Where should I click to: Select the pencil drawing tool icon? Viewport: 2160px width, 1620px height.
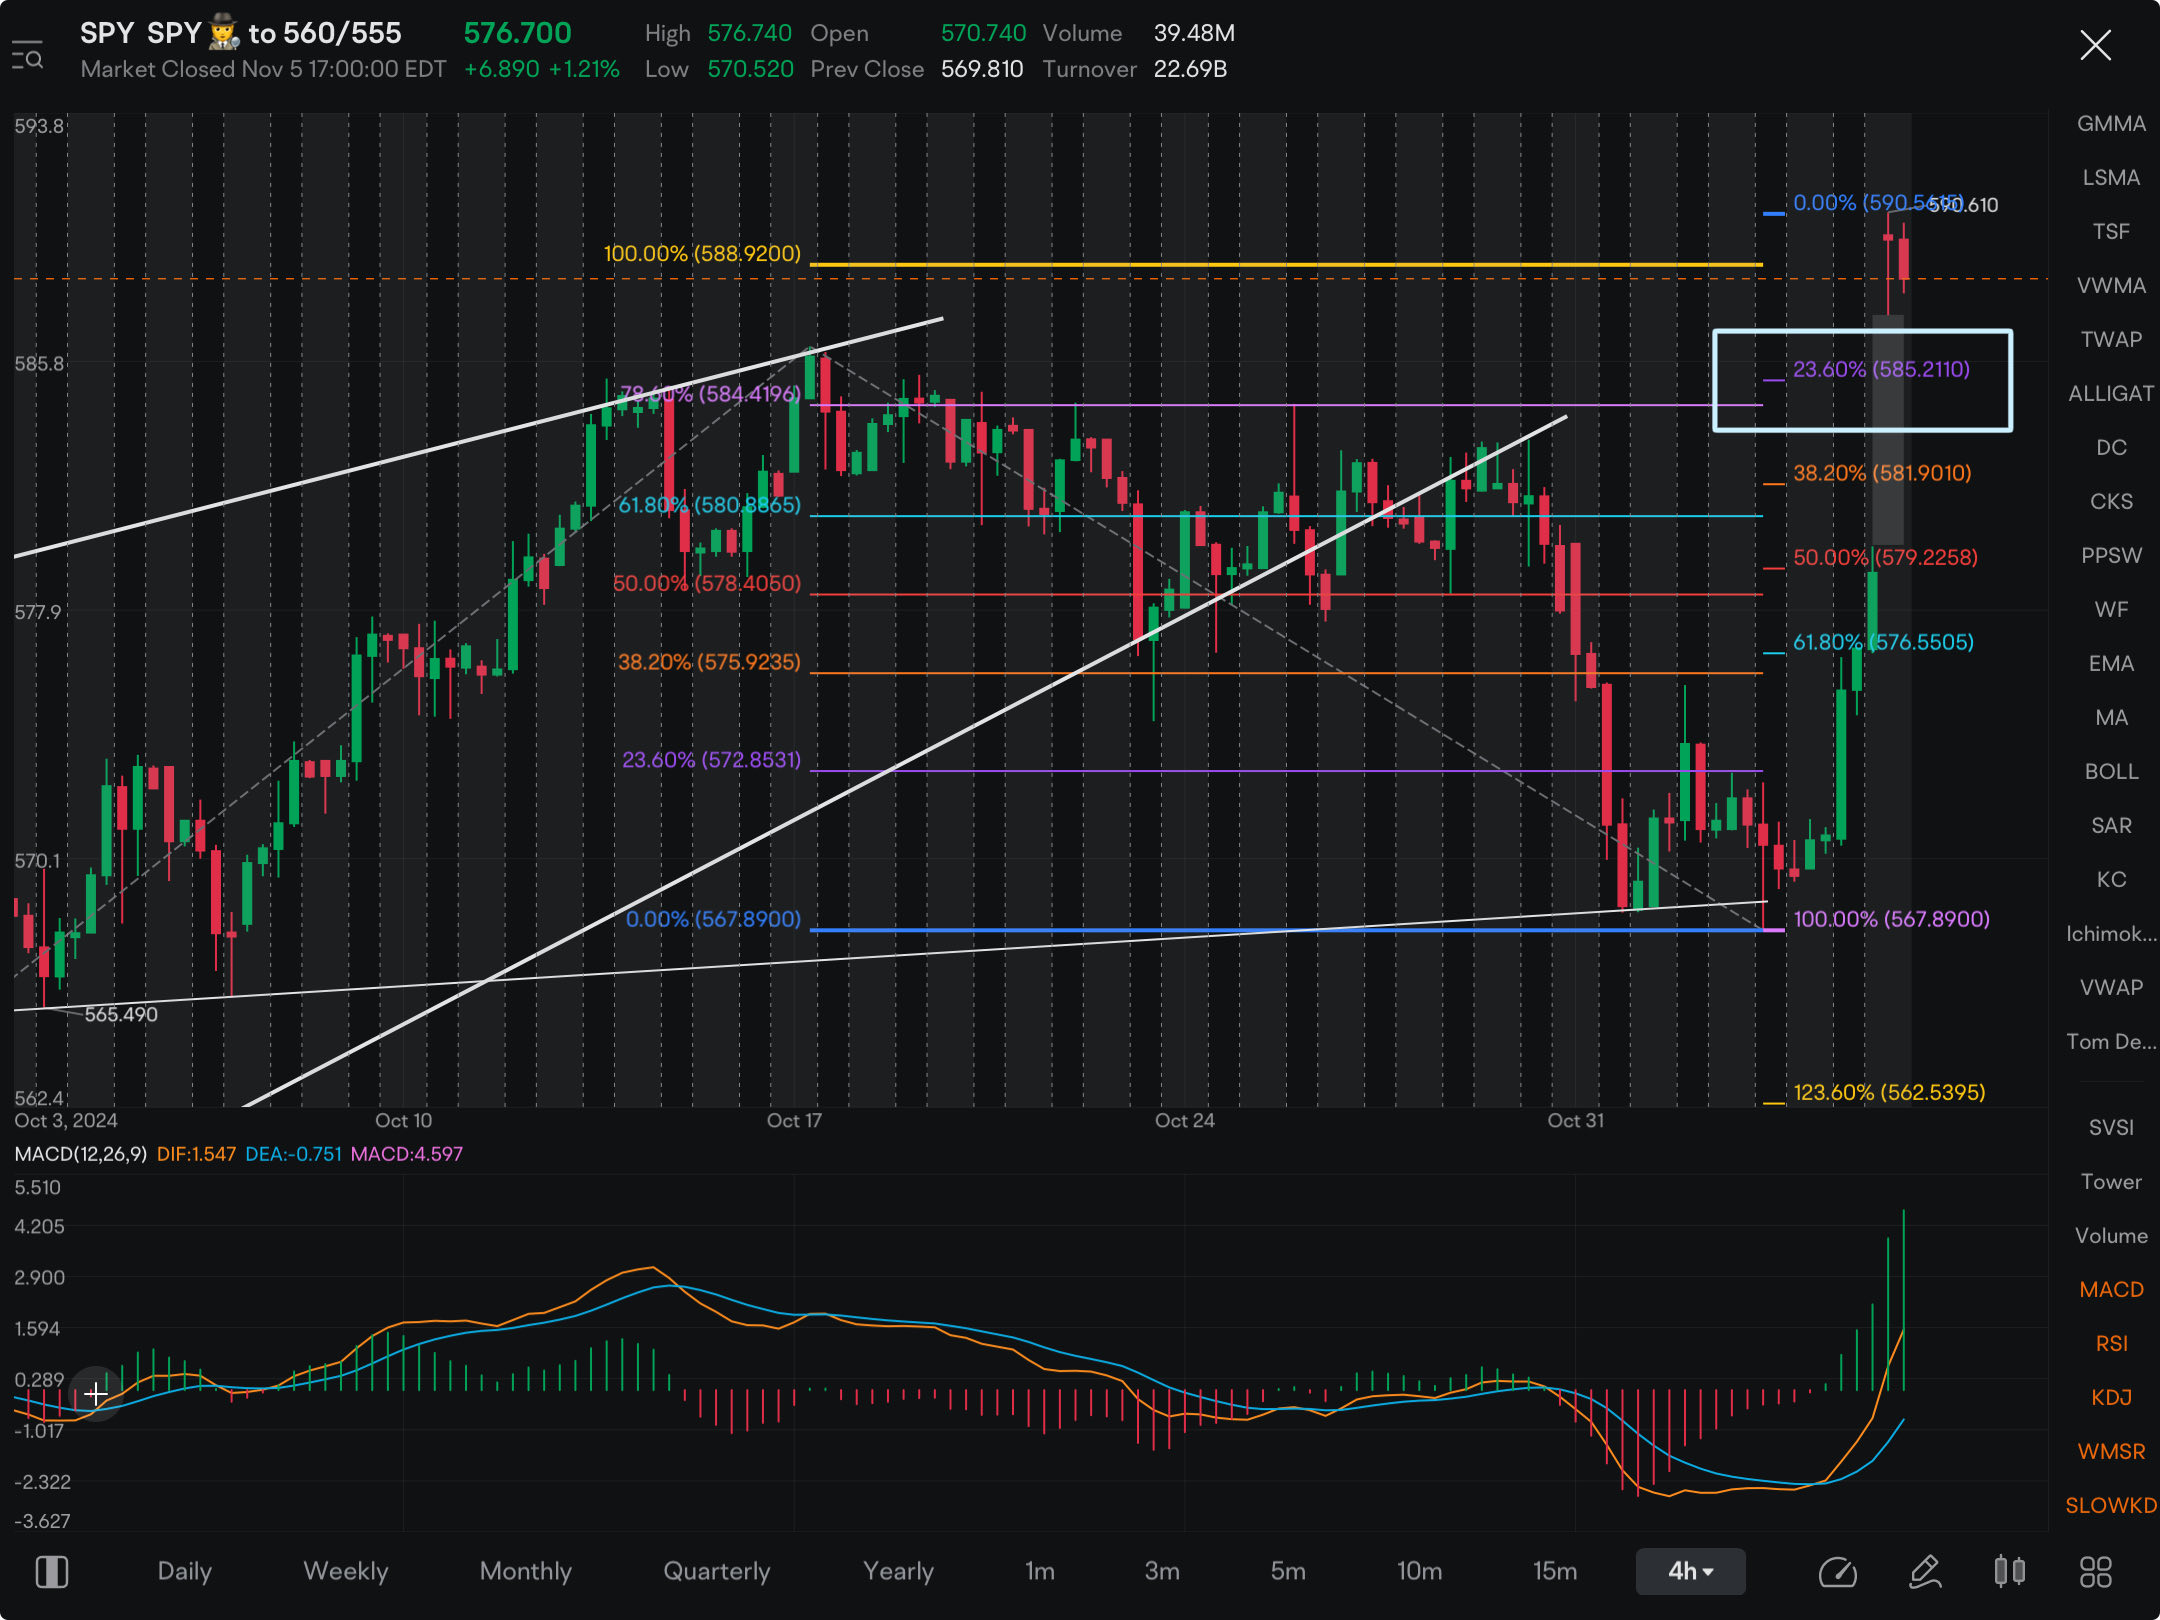point(1925,1571)
